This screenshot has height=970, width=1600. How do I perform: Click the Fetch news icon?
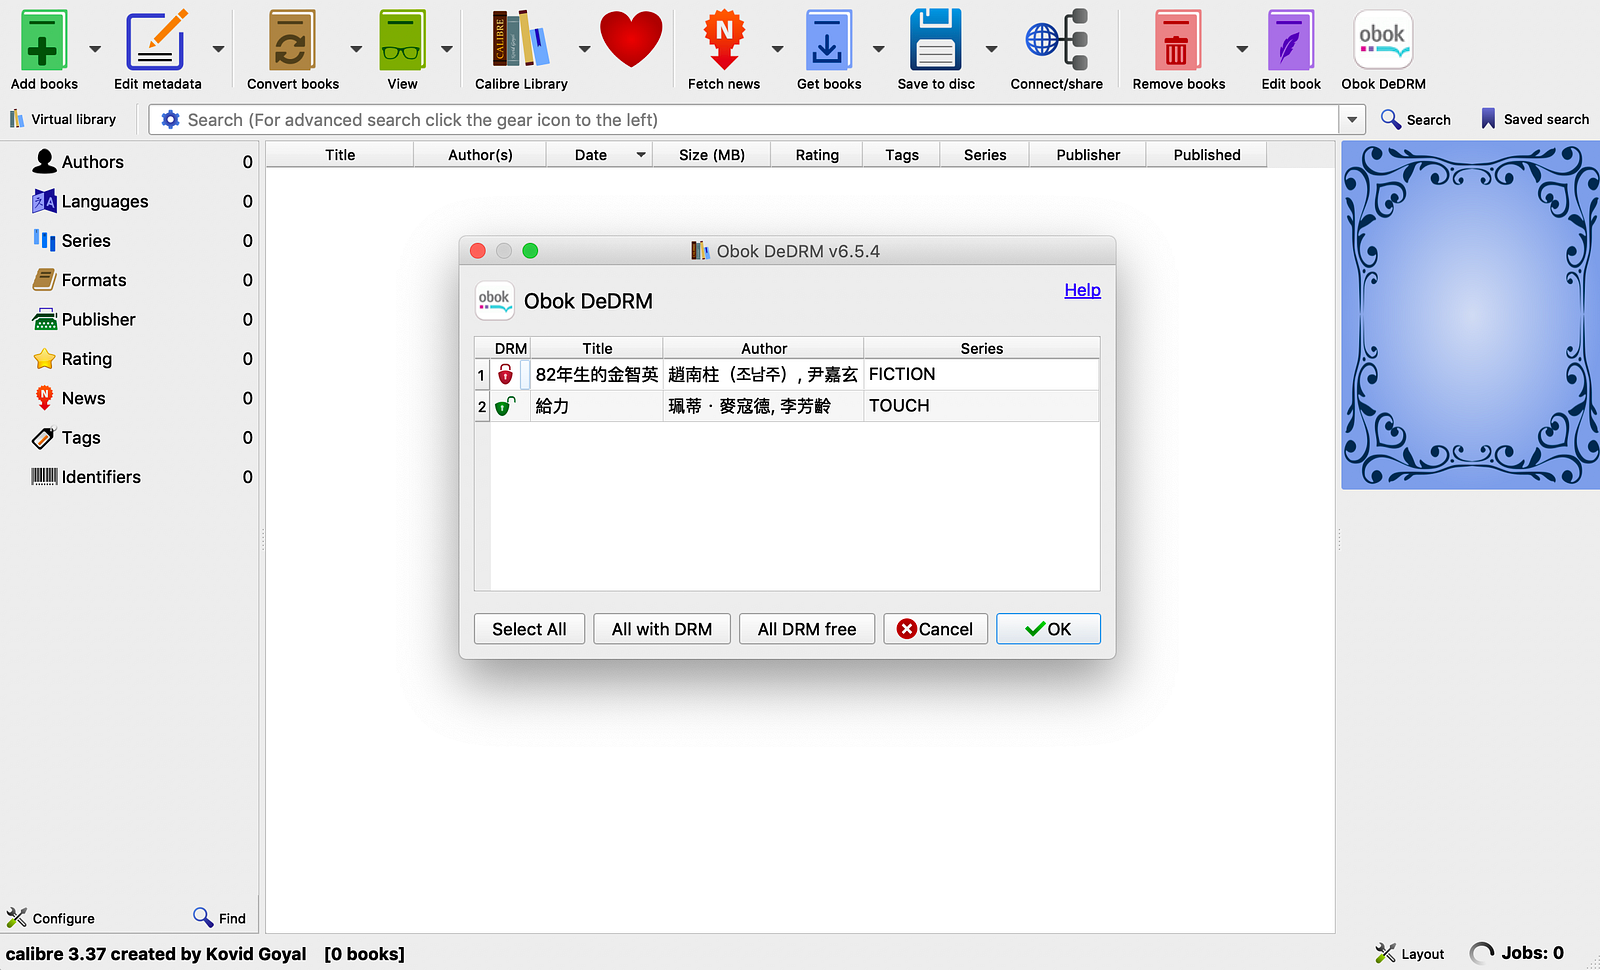point(724,41)
